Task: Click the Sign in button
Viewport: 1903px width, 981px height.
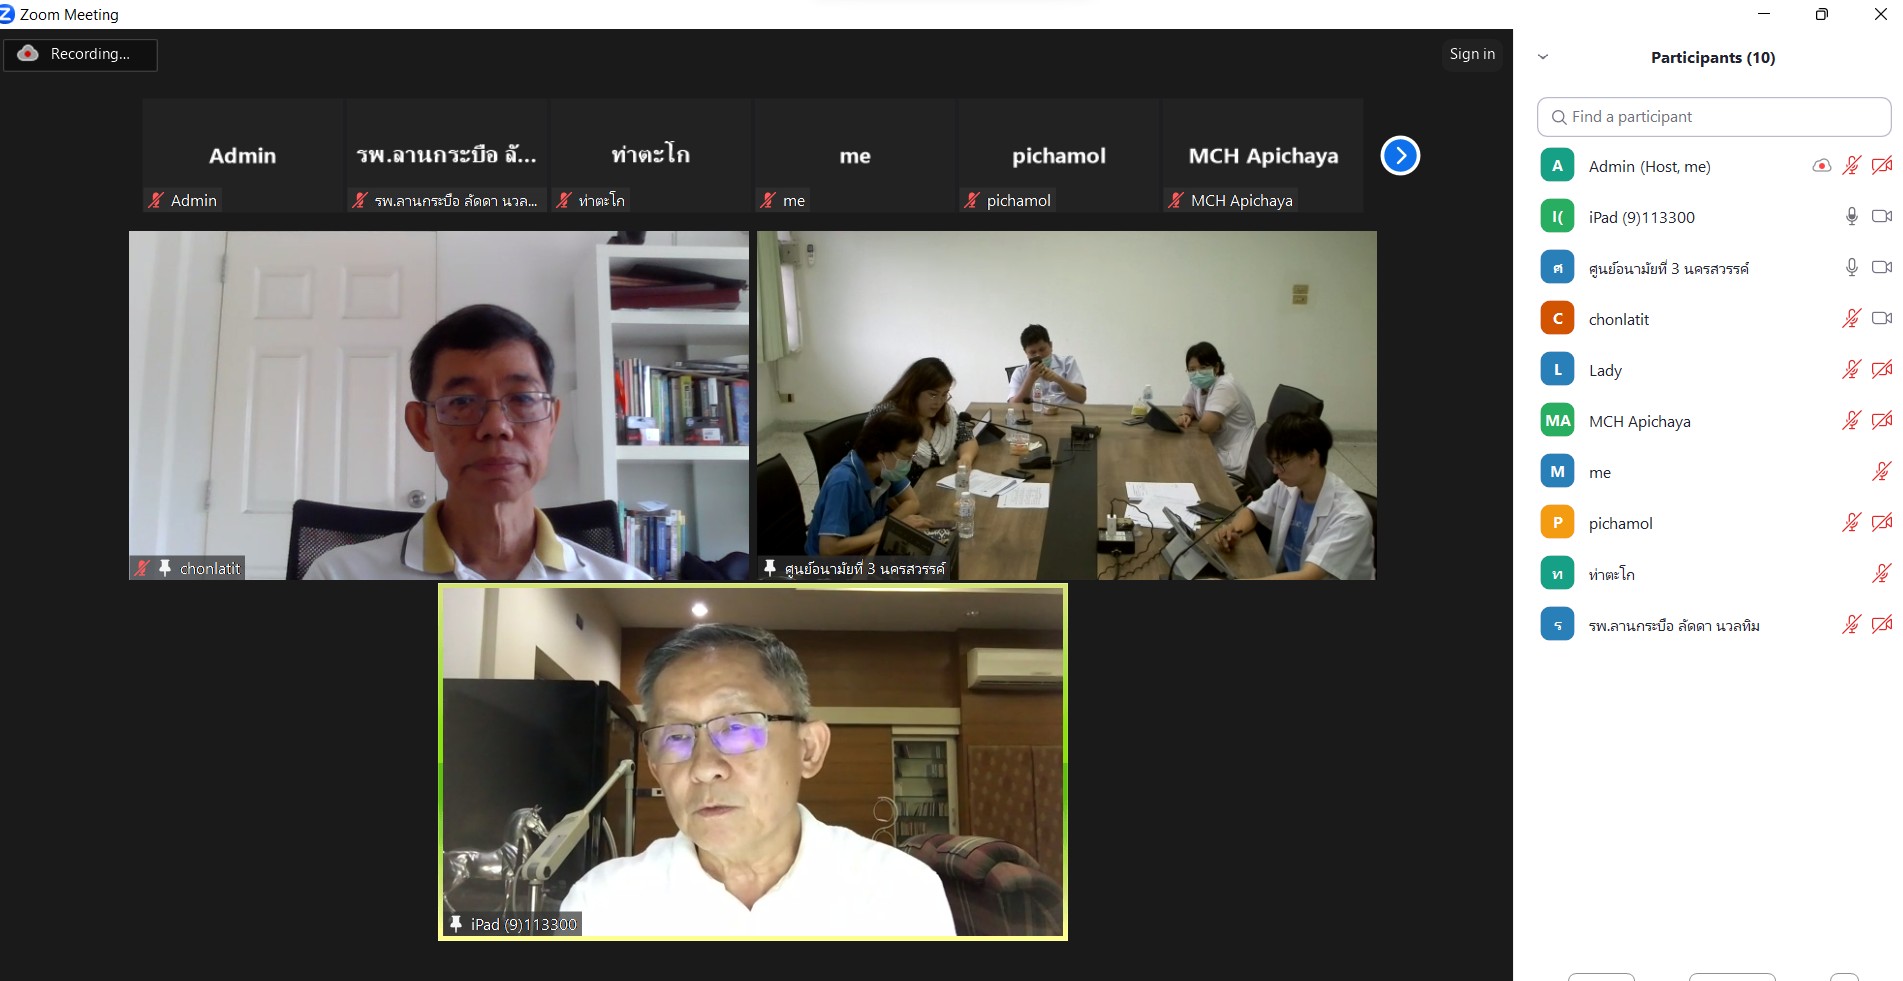Action: [x=1472, y=54]
